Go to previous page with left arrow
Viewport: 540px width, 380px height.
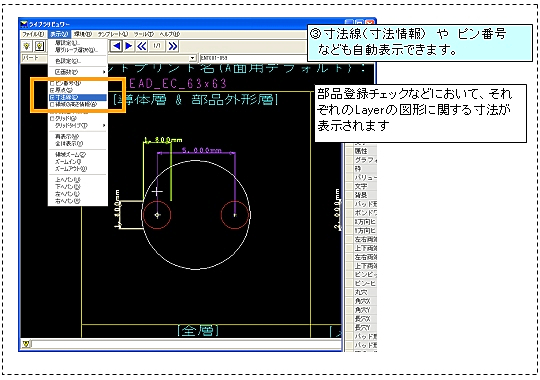[117, 46]
